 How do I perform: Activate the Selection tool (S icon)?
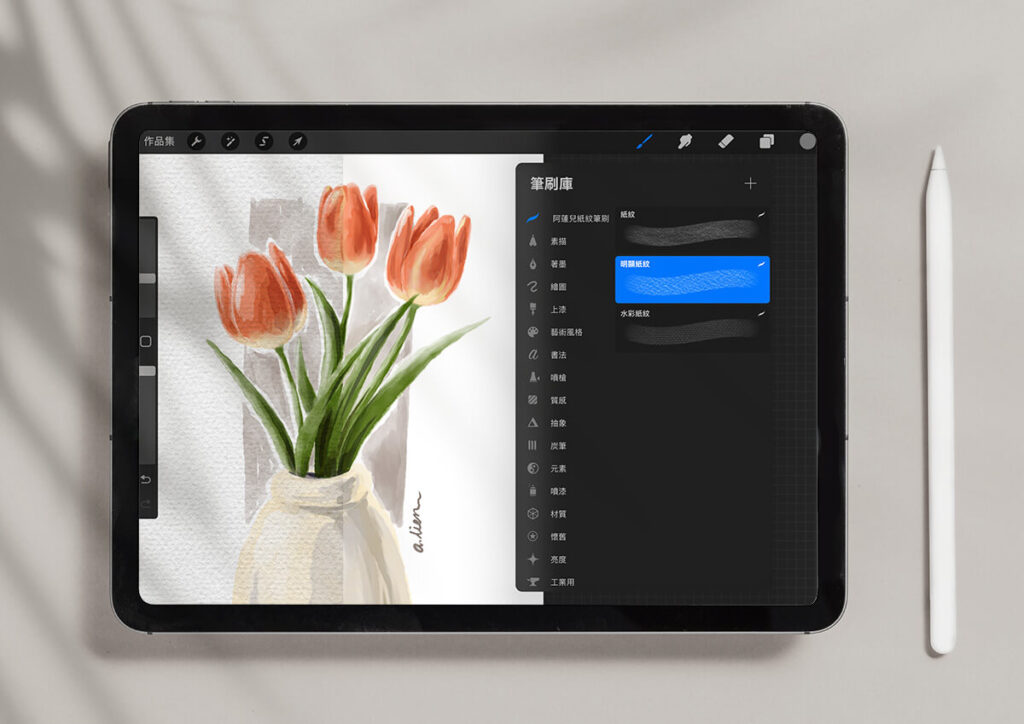[x=264, y=141]
